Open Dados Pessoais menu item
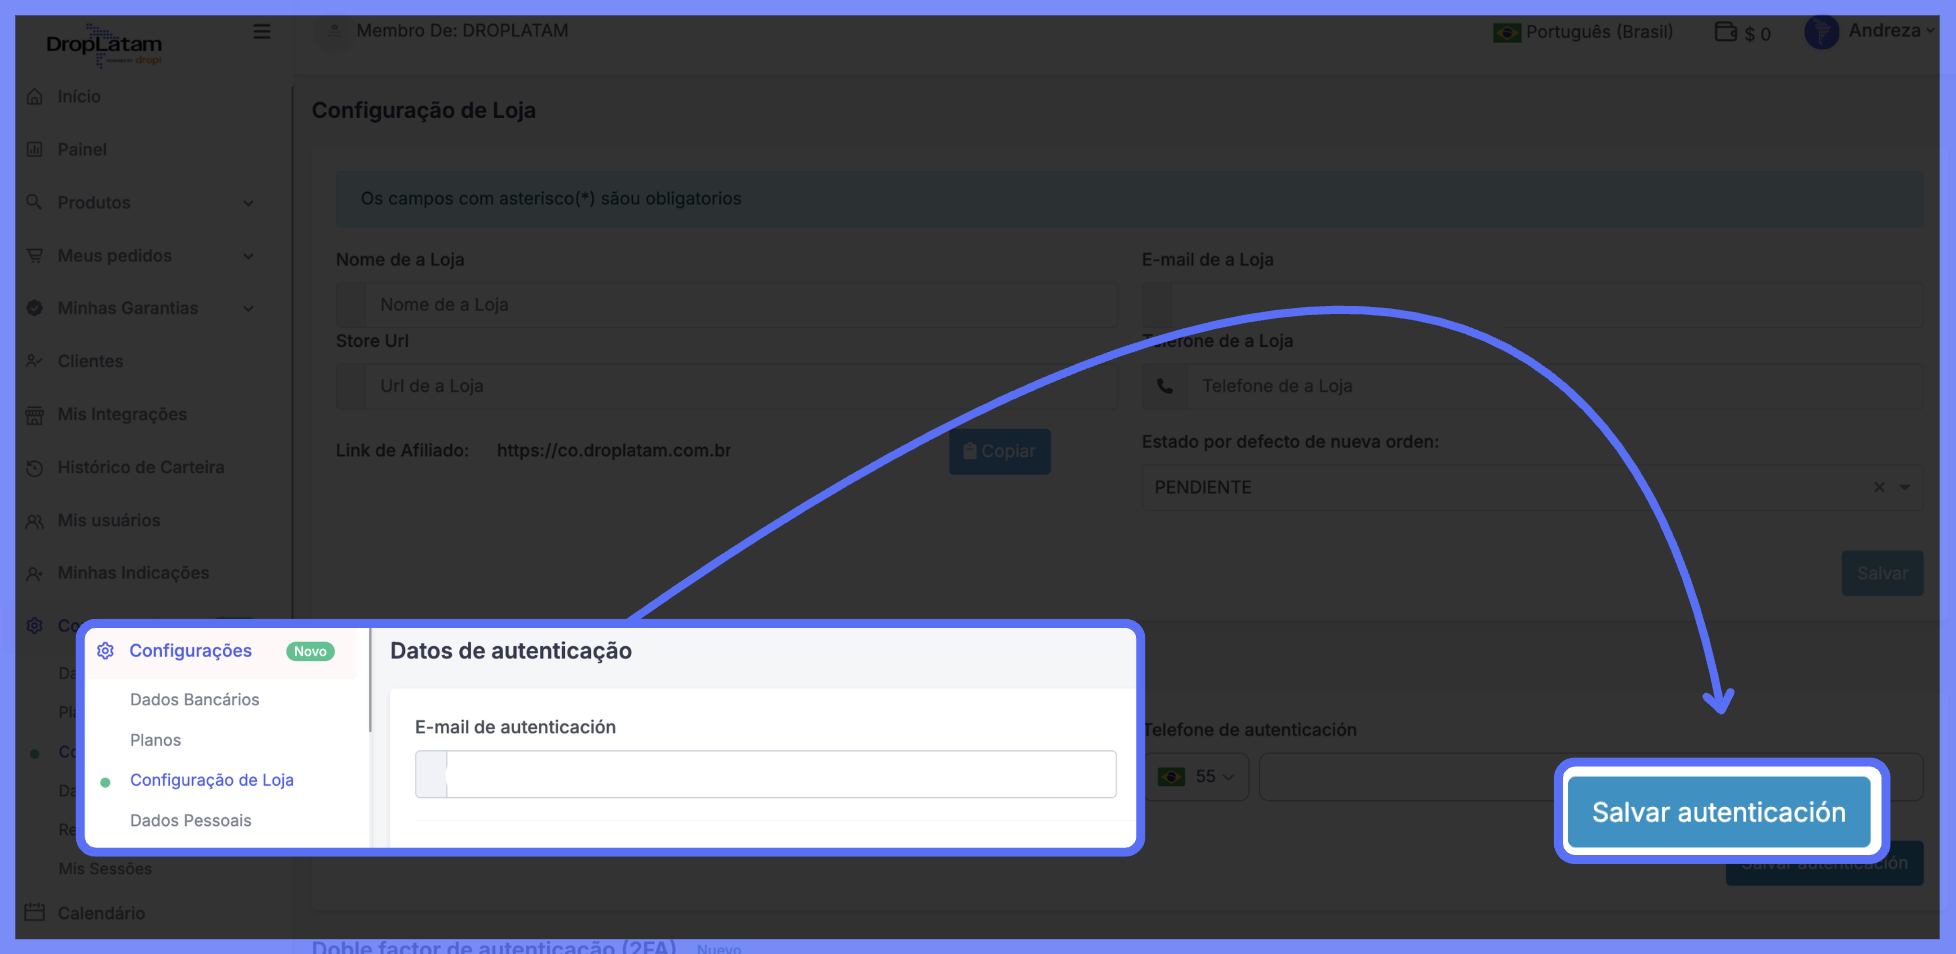Viewport: 1956px width, 954px height. tap(191, 821)
